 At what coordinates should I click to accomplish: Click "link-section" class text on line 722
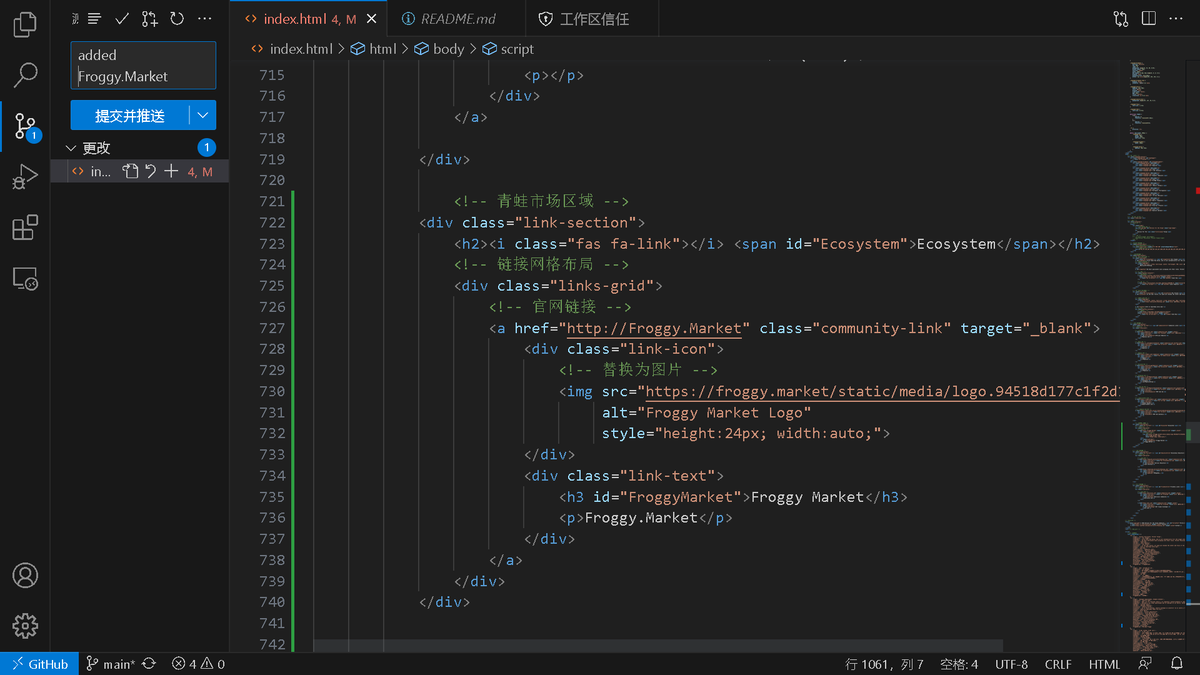pyautogui.click(x=574, y=222)
